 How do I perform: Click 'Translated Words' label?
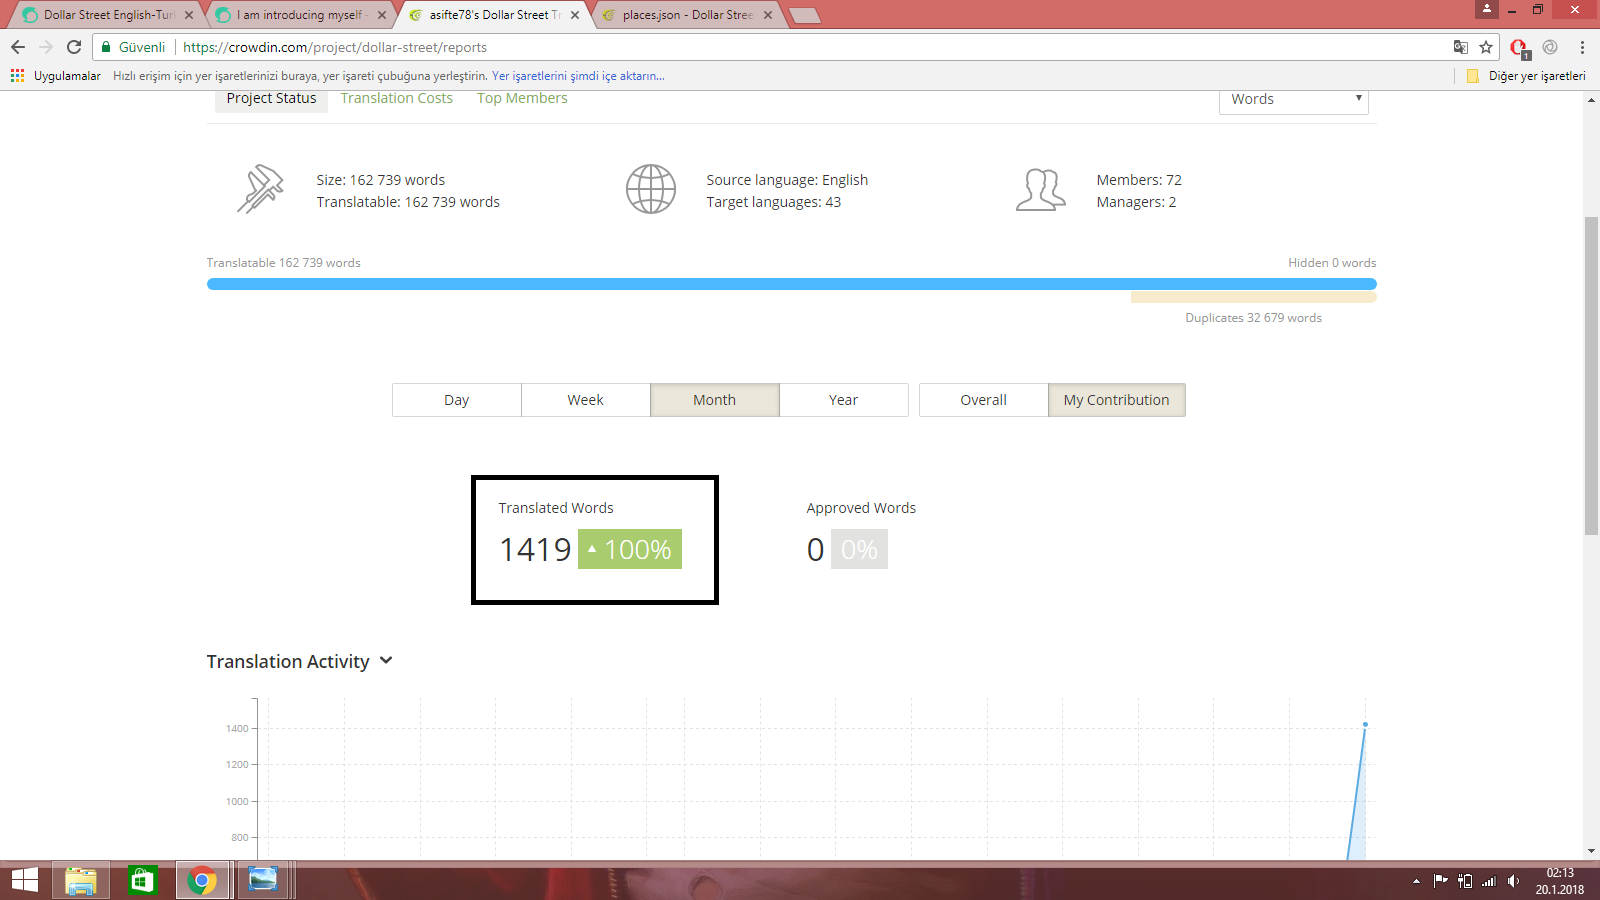point(556,508)
